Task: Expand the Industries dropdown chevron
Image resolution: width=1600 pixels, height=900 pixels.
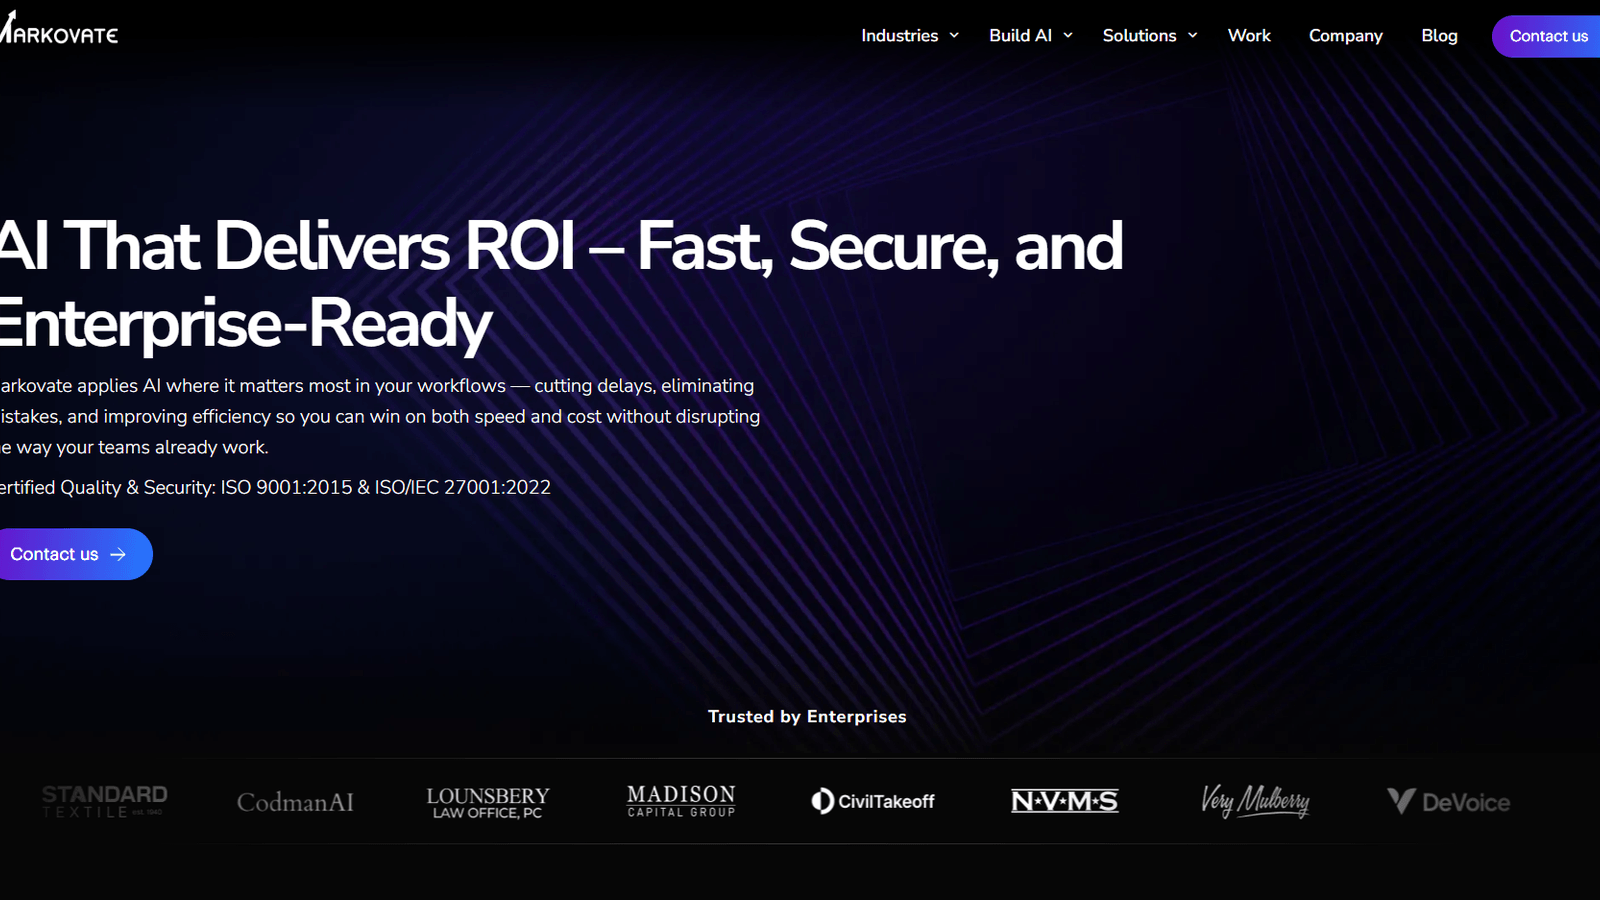Action: [954, 35]
